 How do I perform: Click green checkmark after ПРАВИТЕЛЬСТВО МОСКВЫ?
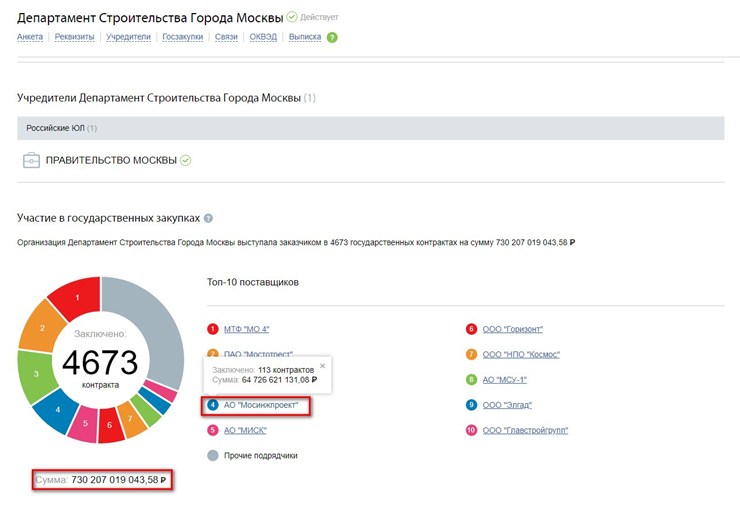185,160
